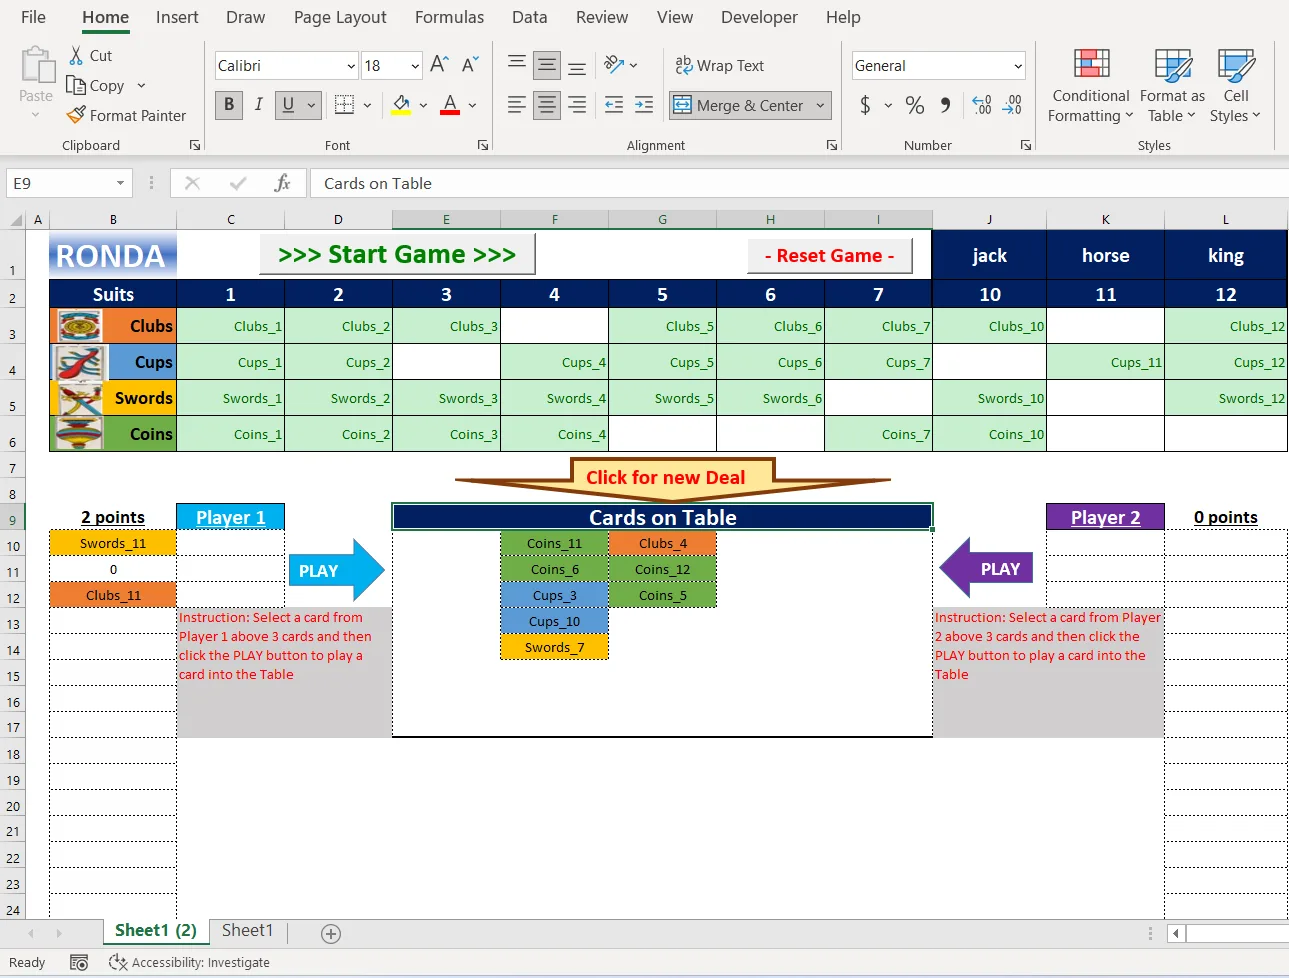Switch to the Formulas ribbon tab
Image resolution: width=1289 pixels, height=978 pixels.
click(x=449, y=17)
